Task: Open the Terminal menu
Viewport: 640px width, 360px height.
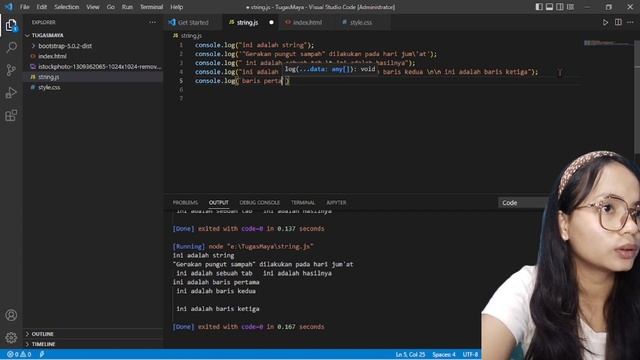Action: click(151, 7)
